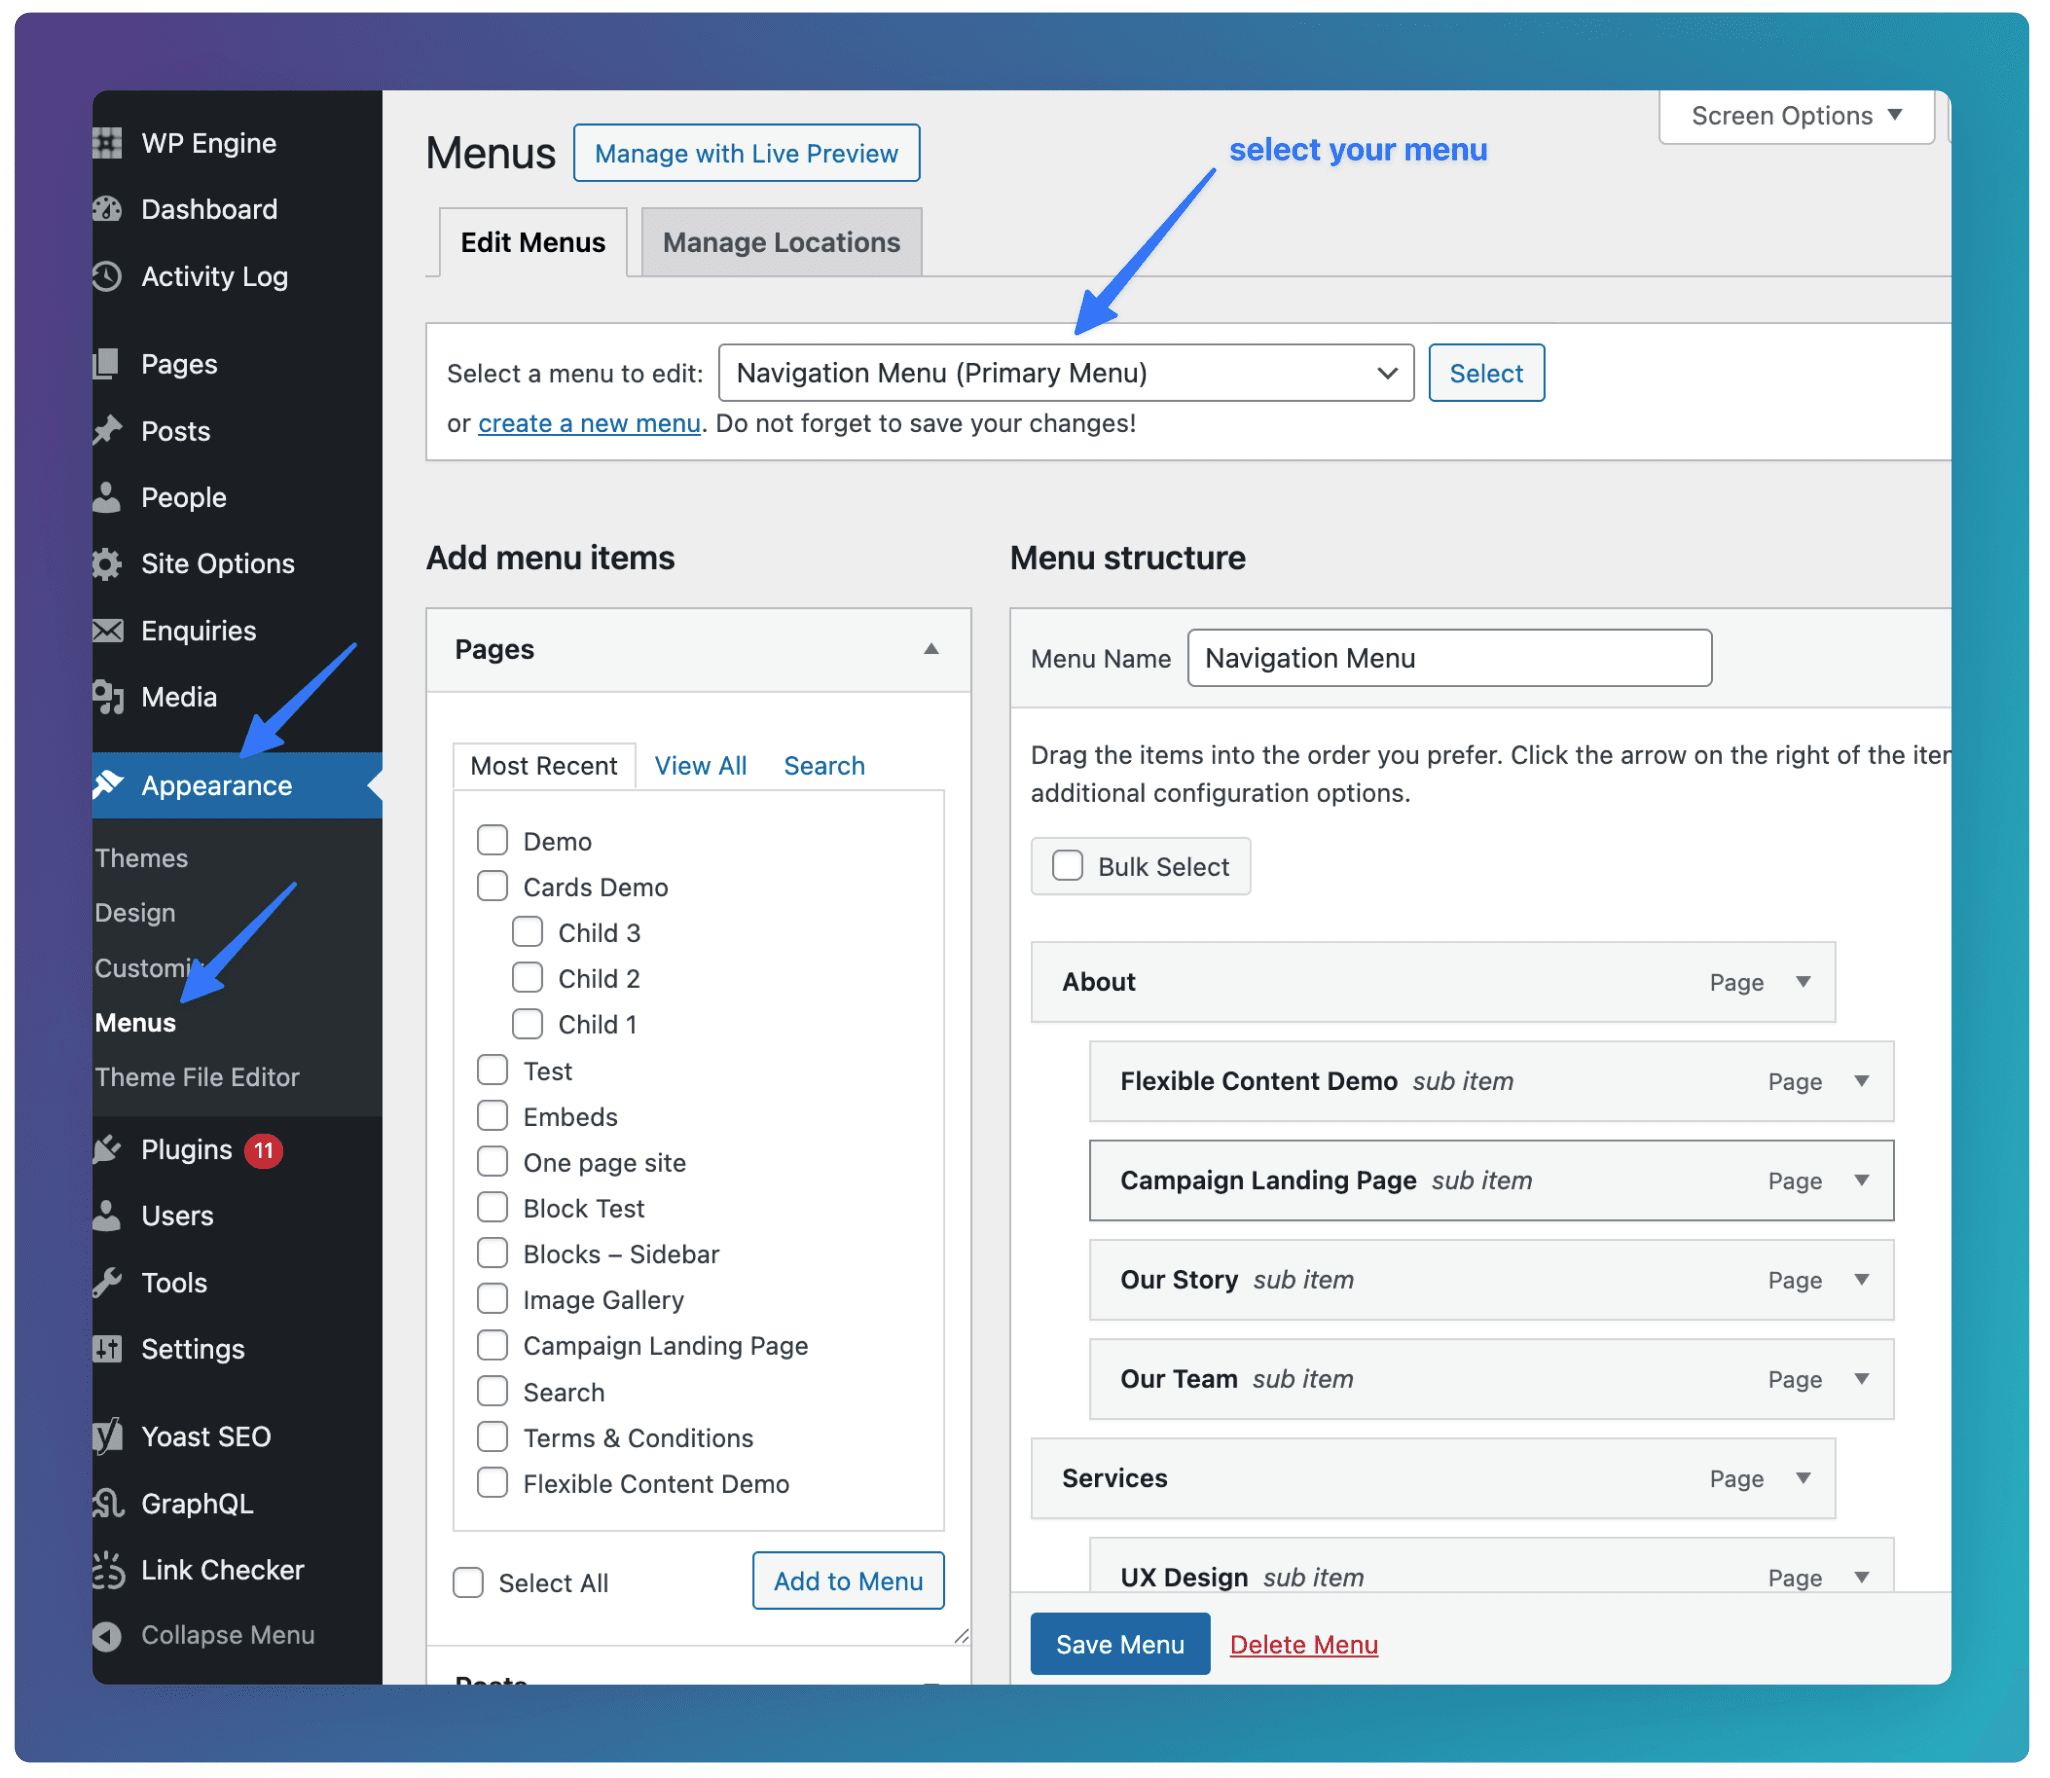Open the Select a menu to edit dropdown
The image size is (2050, 1778).
coord(1066,373)
